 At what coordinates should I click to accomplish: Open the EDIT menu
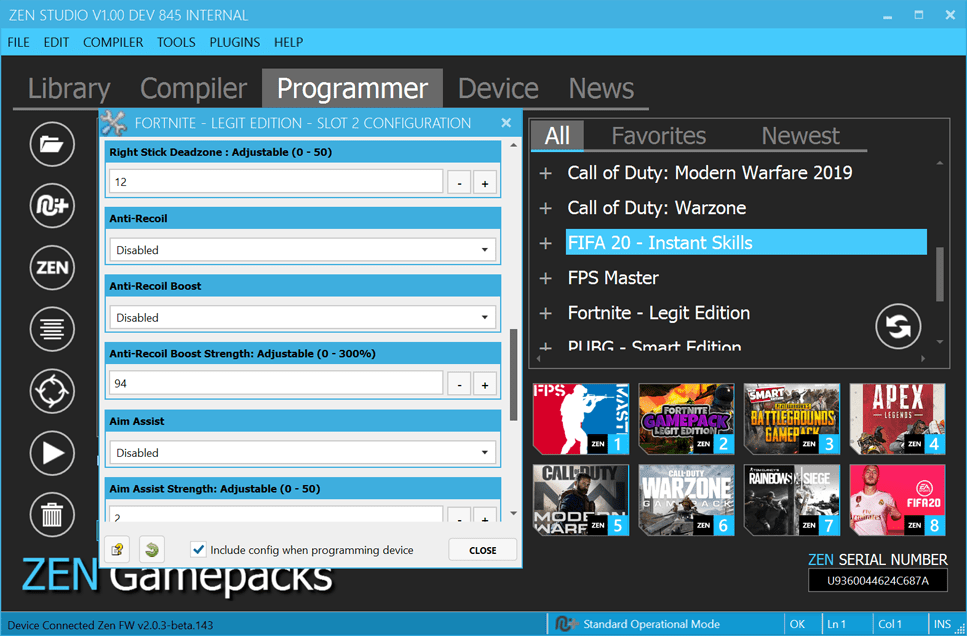[56, 43]
